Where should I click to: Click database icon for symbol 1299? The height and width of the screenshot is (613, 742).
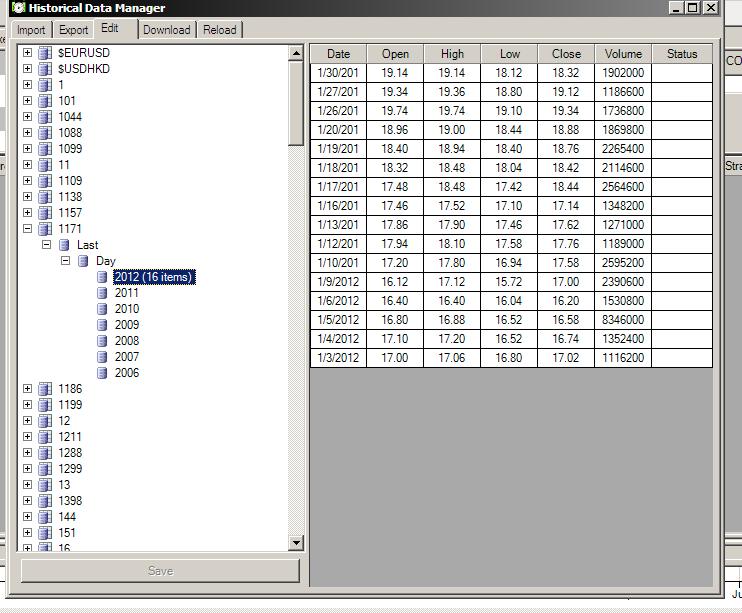point(45,469)
